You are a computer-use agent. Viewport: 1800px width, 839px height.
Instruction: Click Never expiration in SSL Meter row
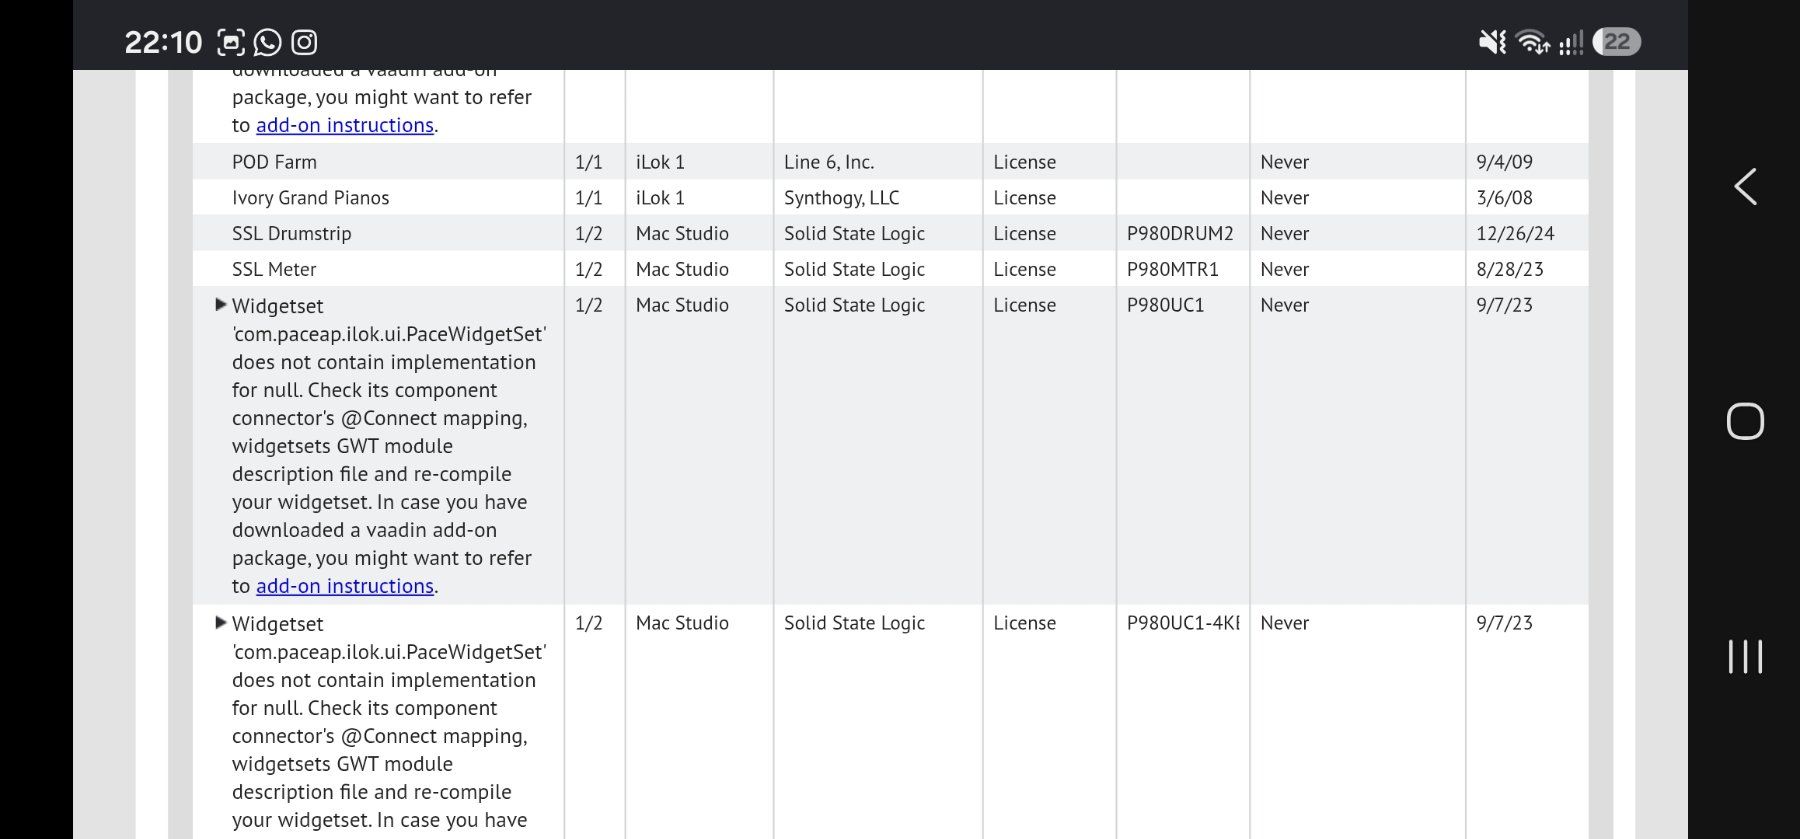point(1285,270)
